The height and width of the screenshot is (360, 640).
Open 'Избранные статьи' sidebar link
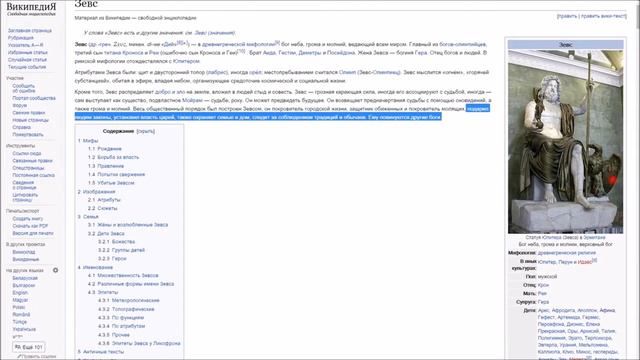tap(28, 53)
